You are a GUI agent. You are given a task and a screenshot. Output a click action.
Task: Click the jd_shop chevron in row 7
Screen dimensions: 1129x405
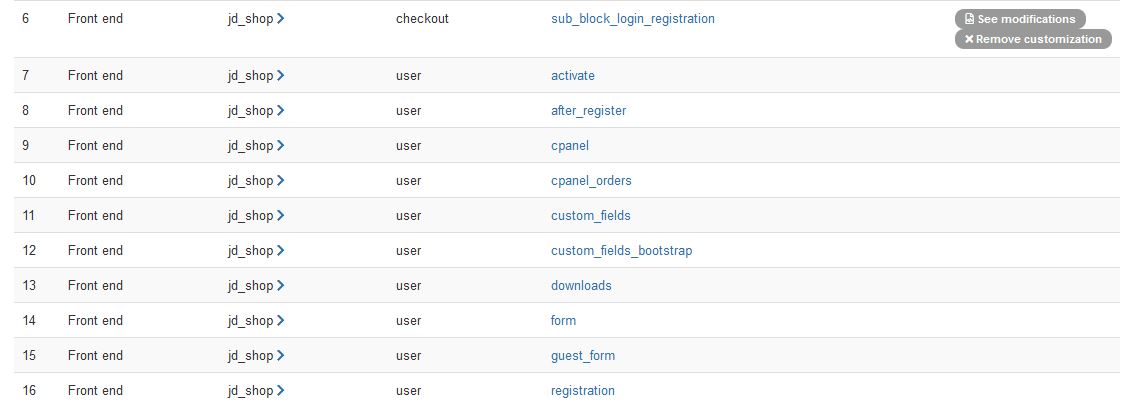pyautogui.click(x=281, y=75)
